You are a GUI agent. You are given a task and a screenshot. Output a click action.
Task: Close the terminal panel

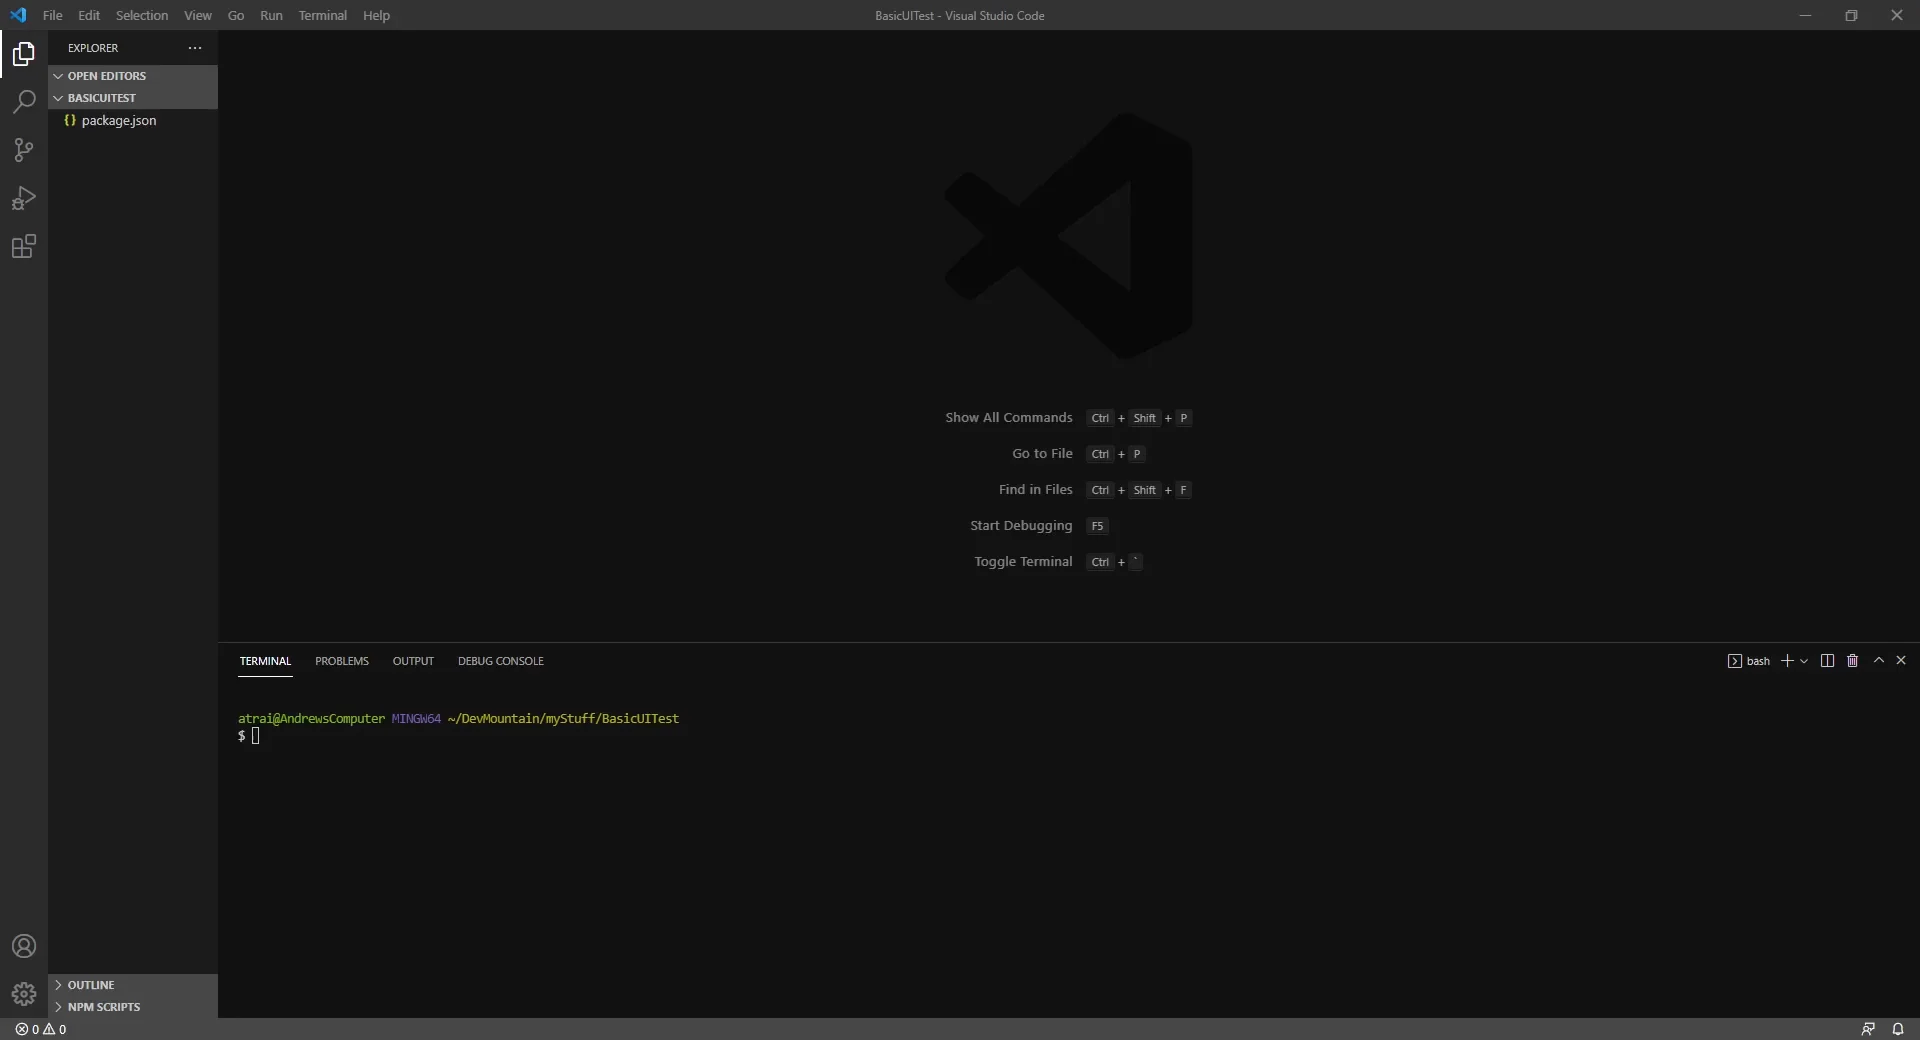(x=1901, y=660)
